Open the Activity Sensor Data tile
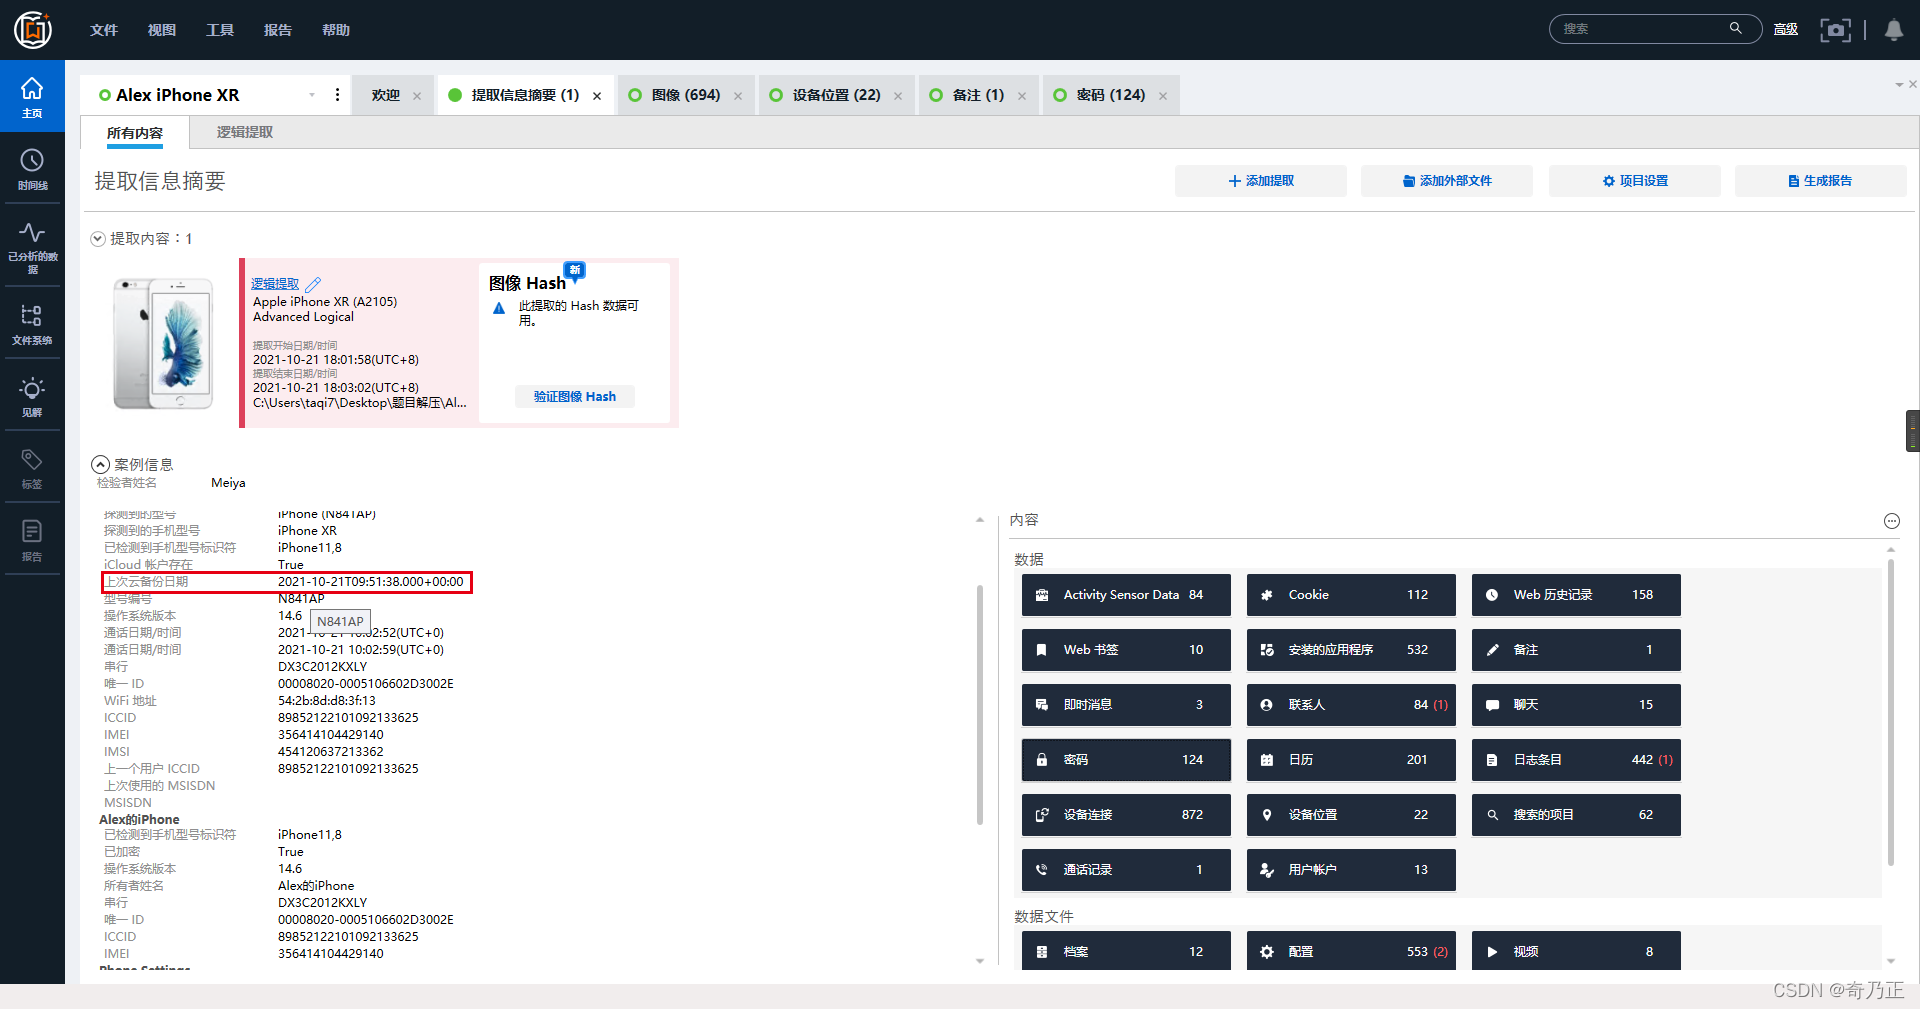The width and height of the screenshot is (1920, 1009). [1126, 595]
